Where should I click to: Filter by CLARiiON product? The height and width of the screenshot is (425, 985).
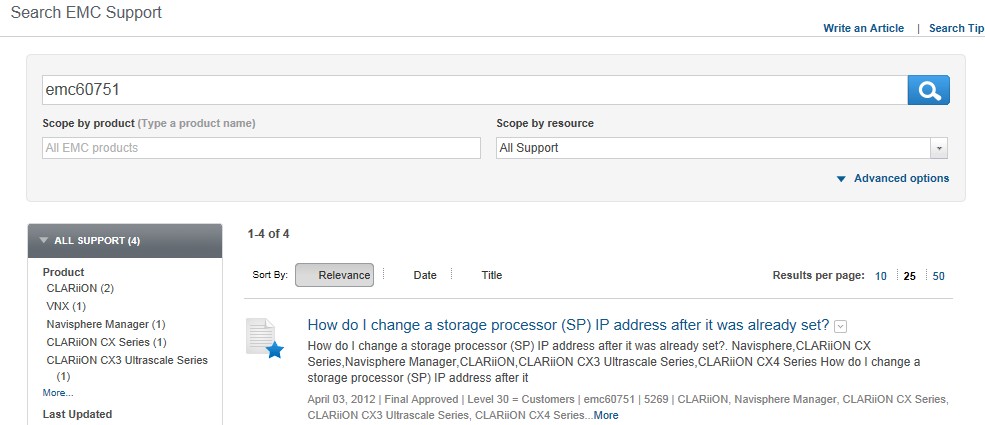point(80,288)
